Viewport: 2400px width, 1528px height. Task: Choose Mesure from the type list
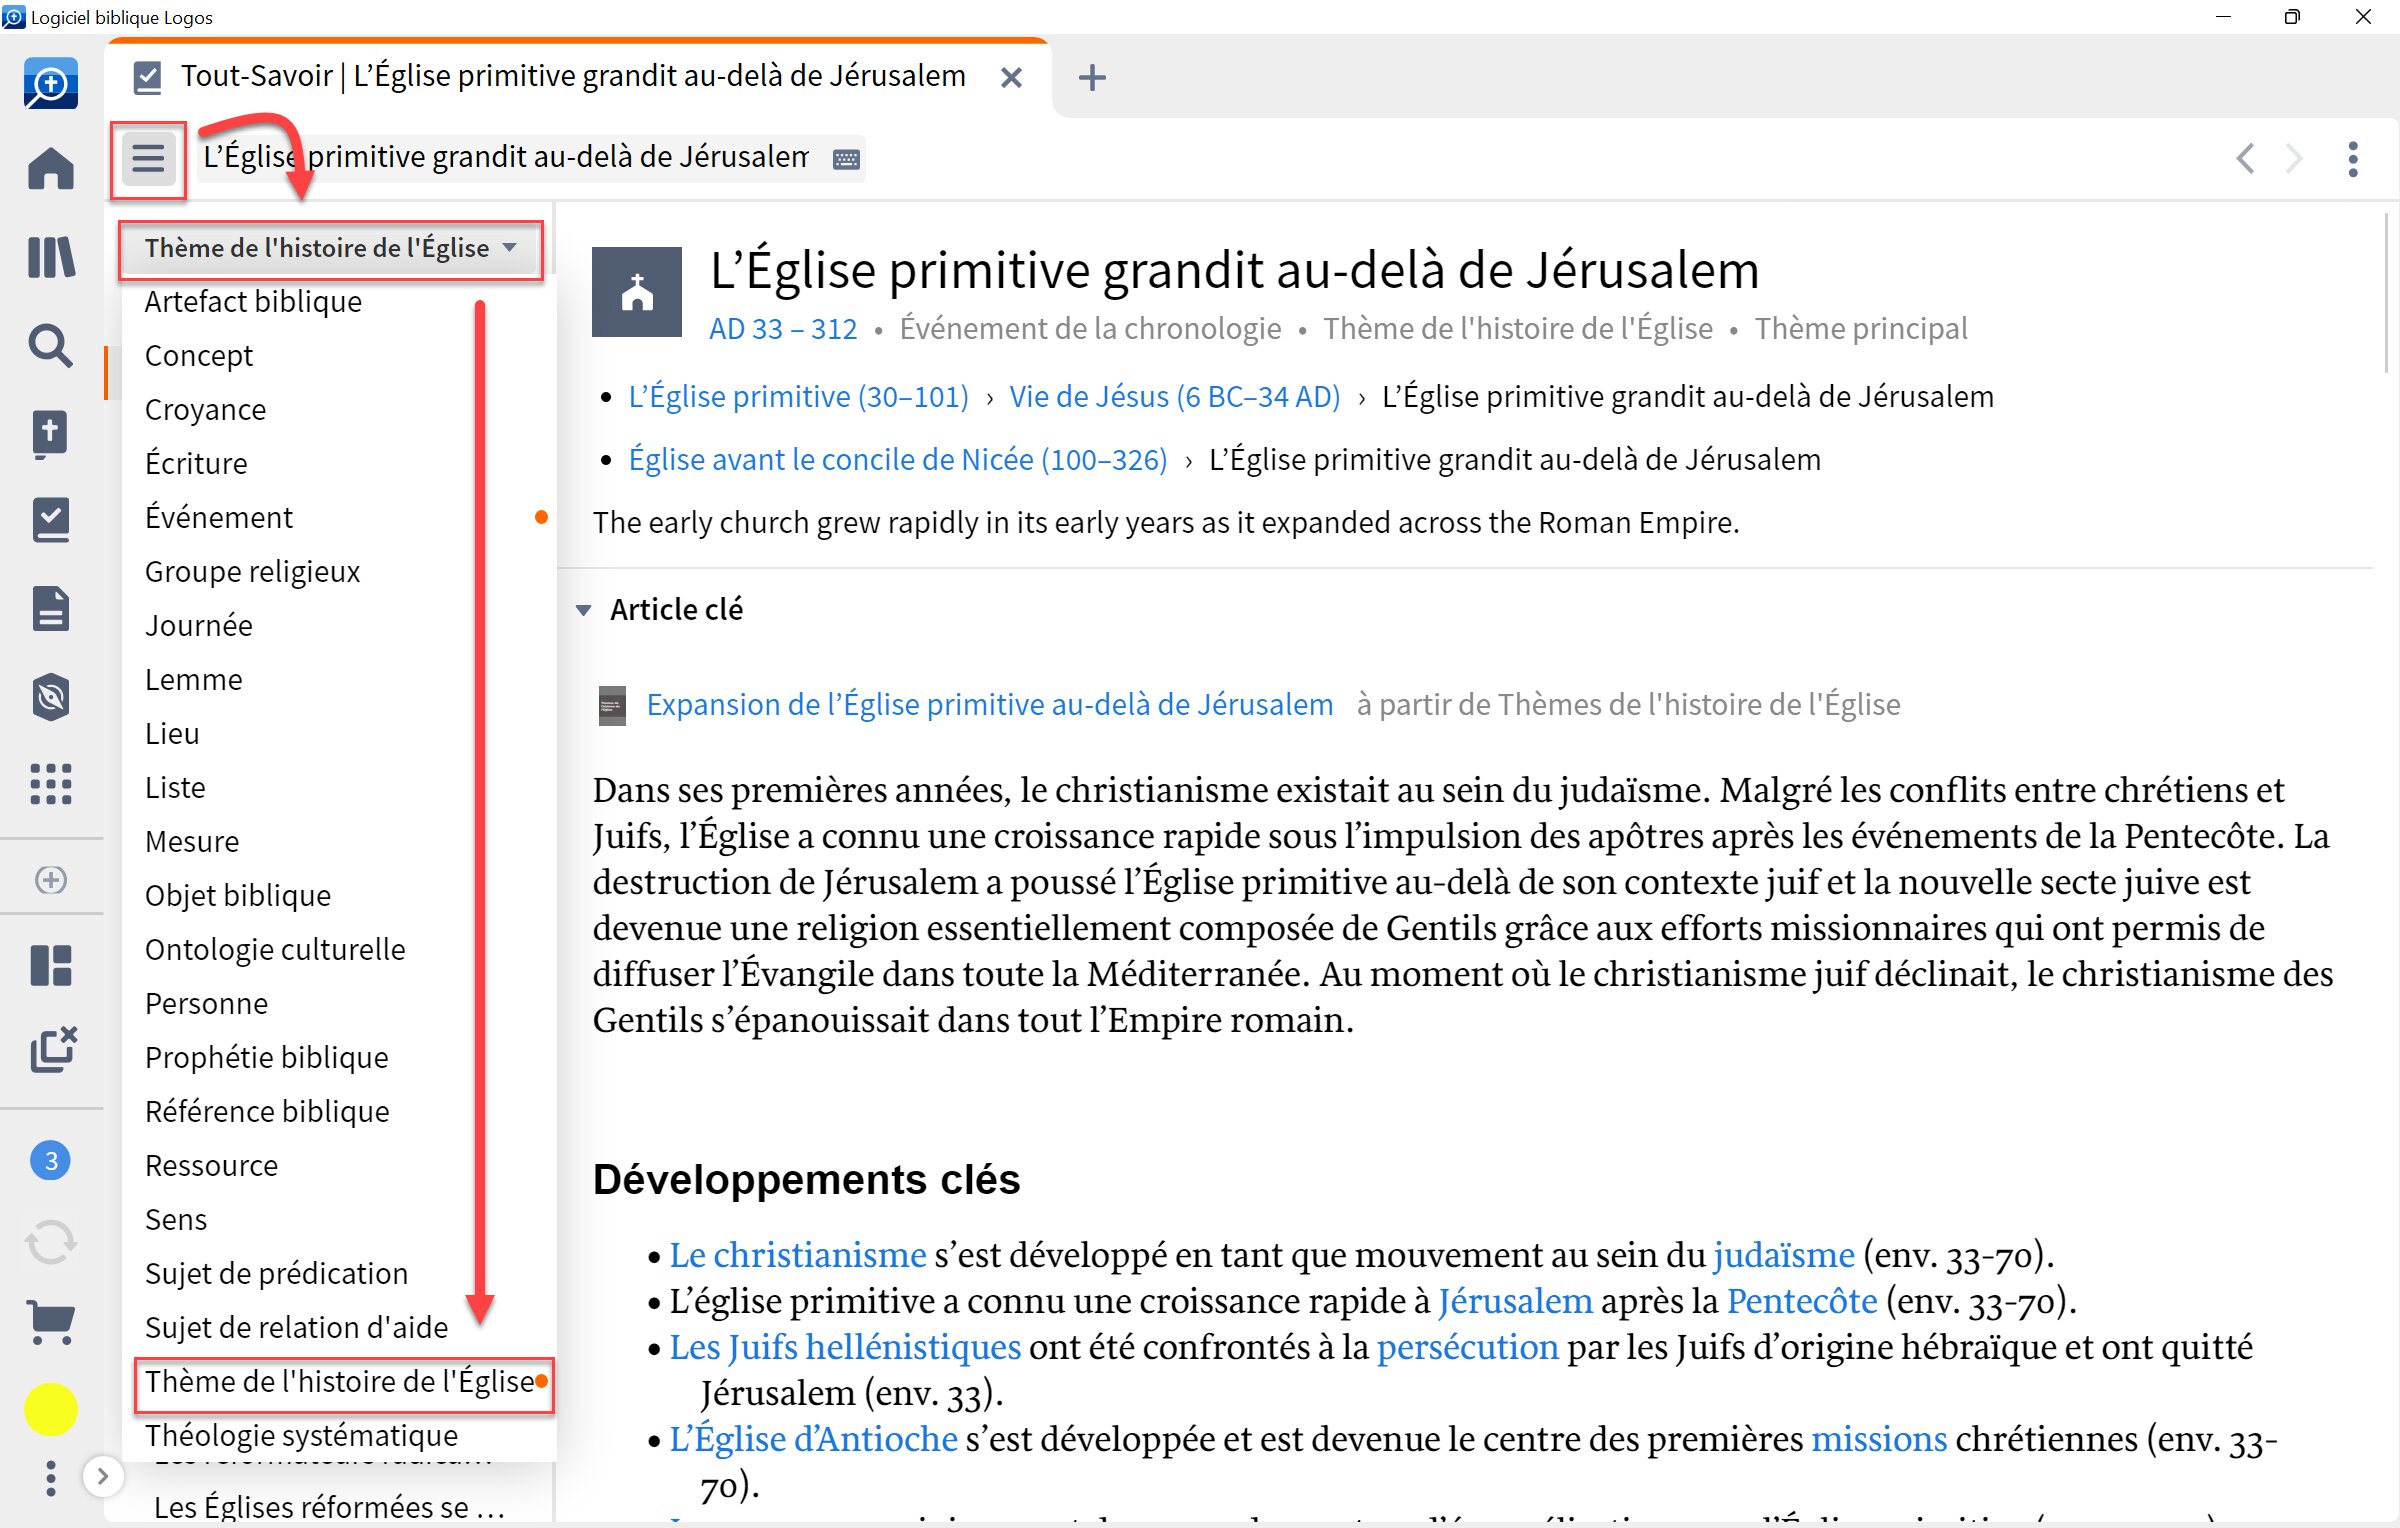click(x=192, y=841)
